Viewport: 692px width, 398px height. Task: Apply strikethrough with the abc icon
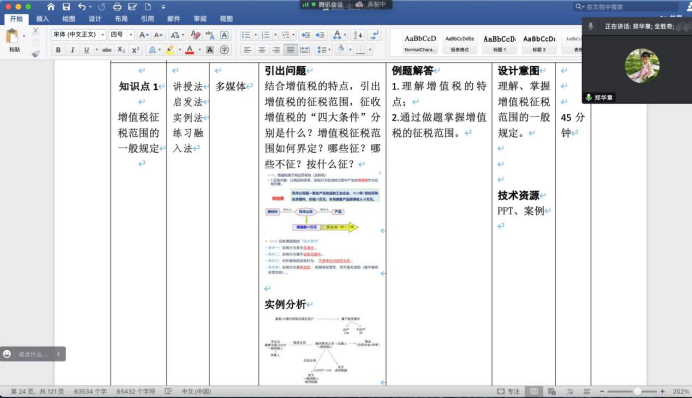(107, 50)
